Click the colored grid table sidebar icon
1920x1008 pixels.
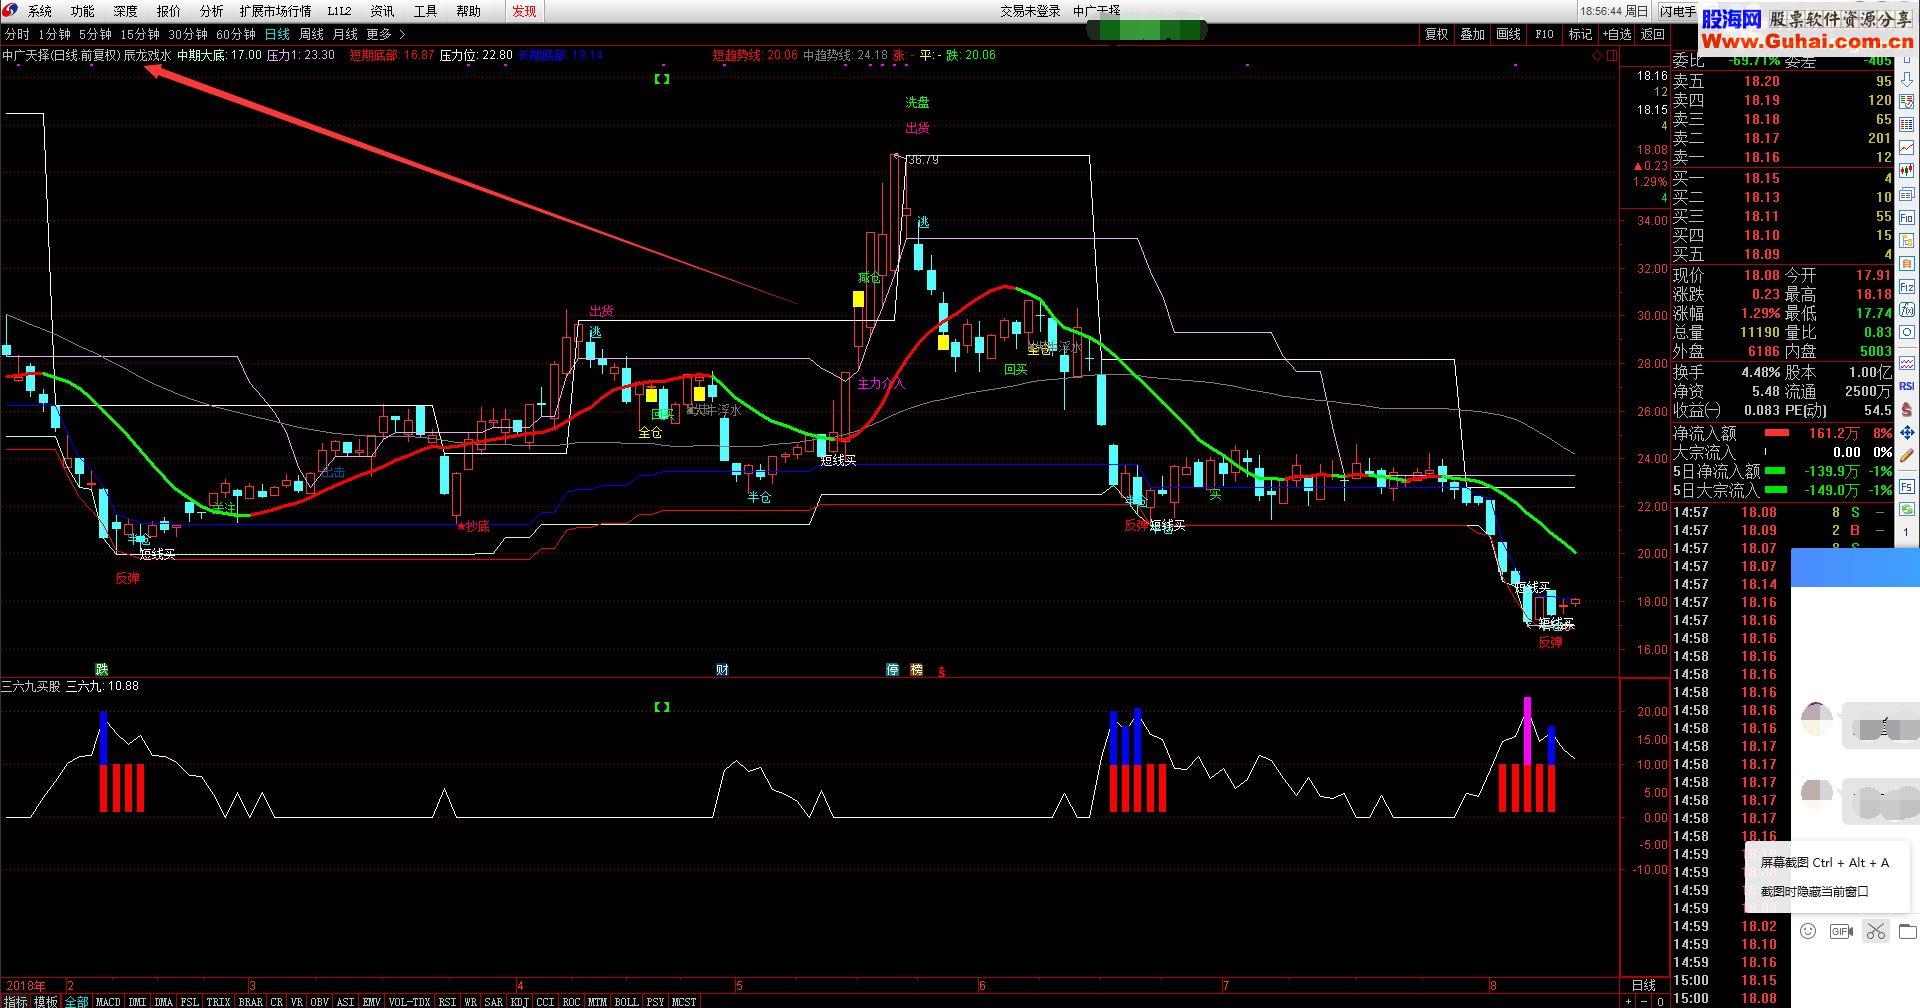1907,124
